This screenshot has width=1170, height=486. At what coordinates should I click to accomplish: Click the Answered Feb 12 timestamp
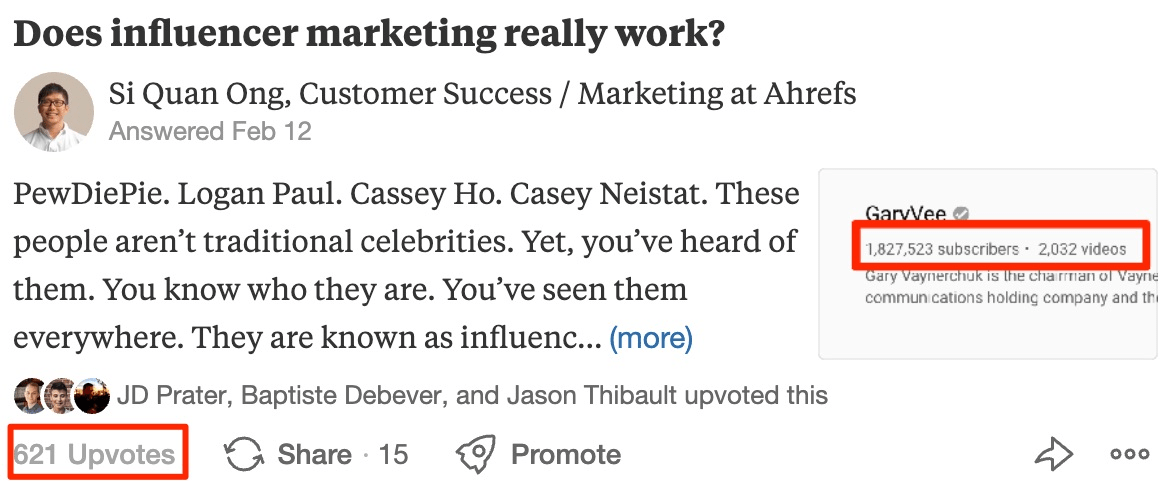coord(210,131)
